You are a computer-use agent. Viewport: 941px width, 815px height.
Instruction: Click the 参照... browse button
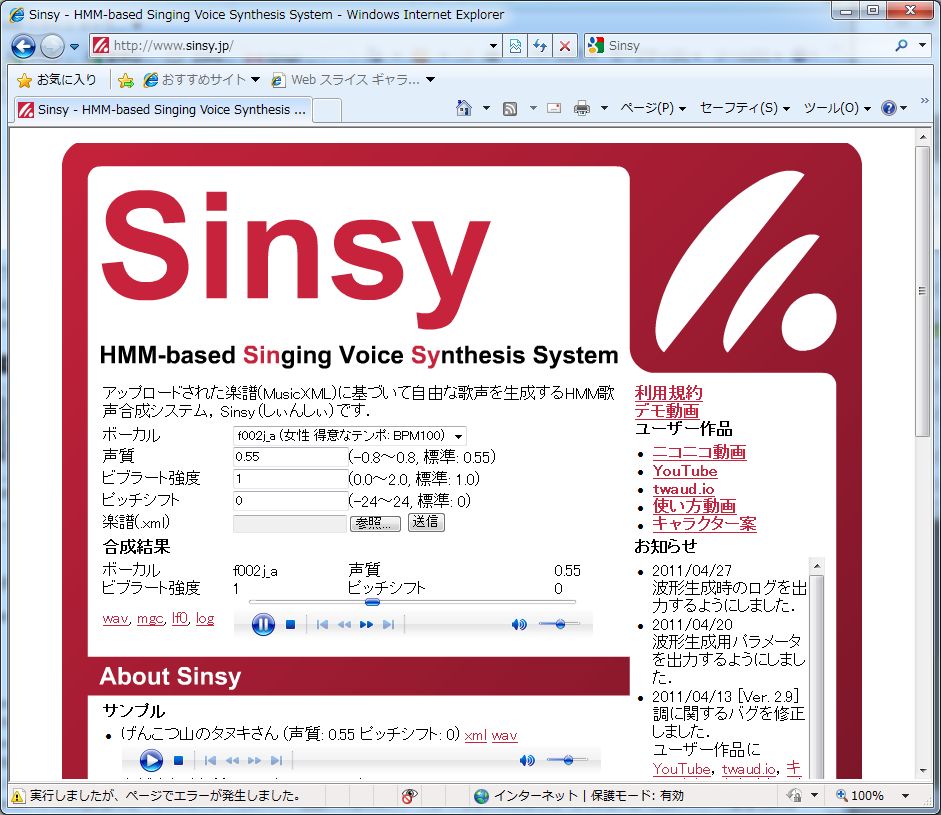coord(375,523)
